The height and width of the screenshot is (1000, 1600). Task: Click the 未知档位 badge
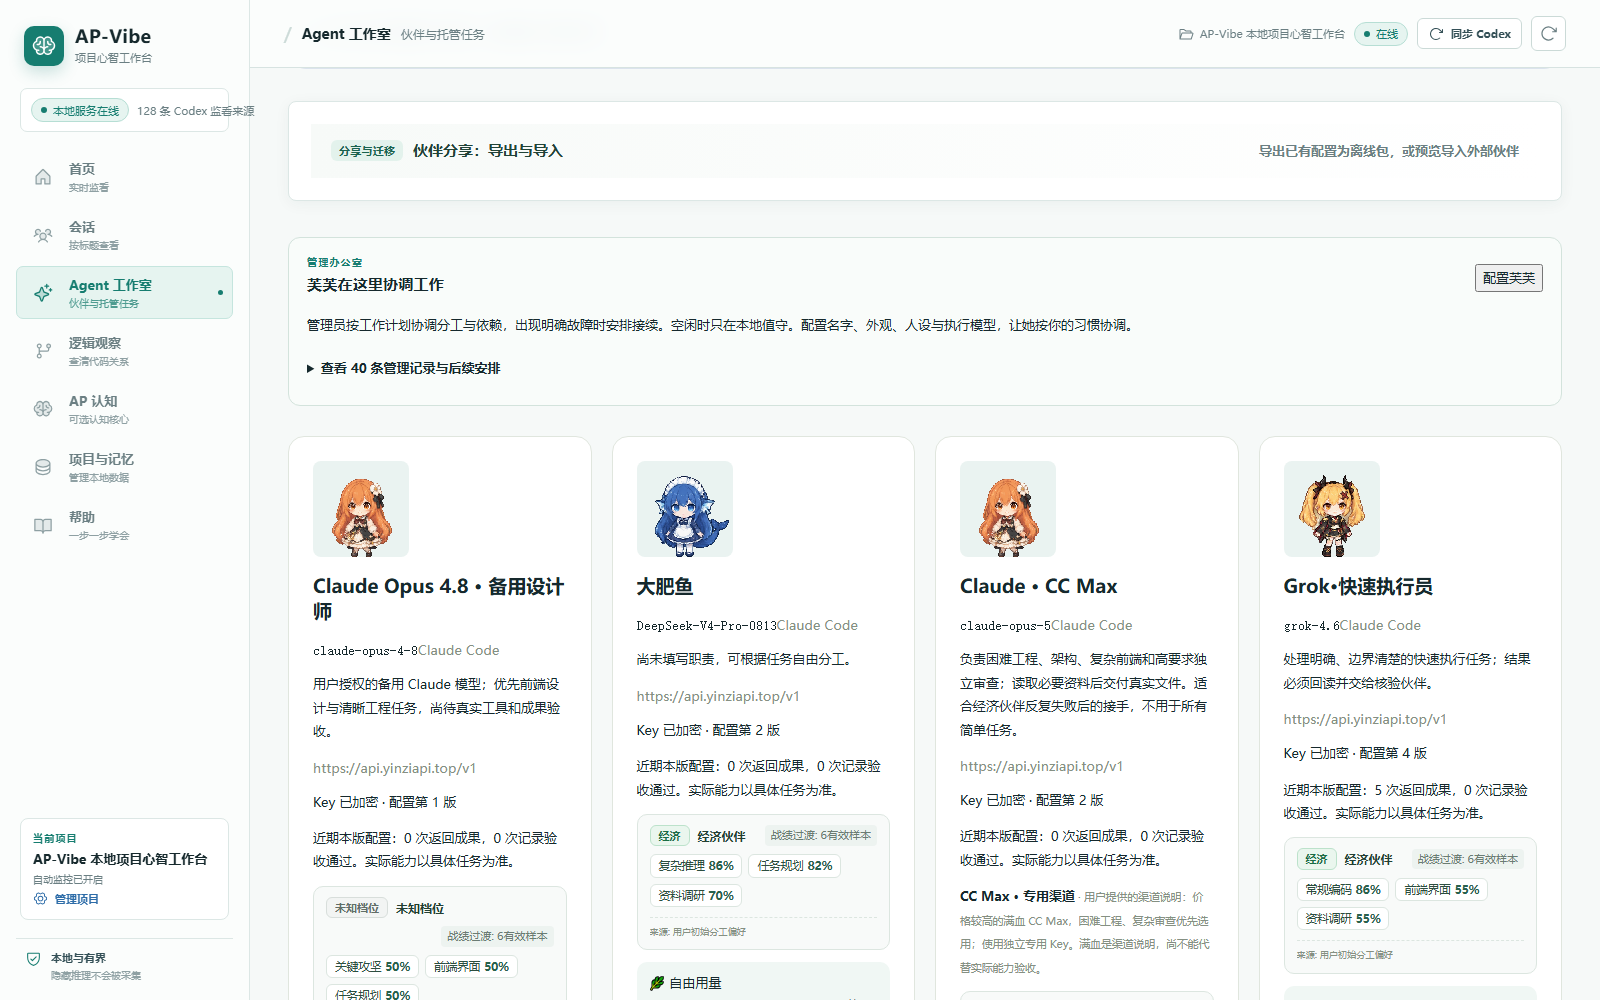tap(356, 908)
